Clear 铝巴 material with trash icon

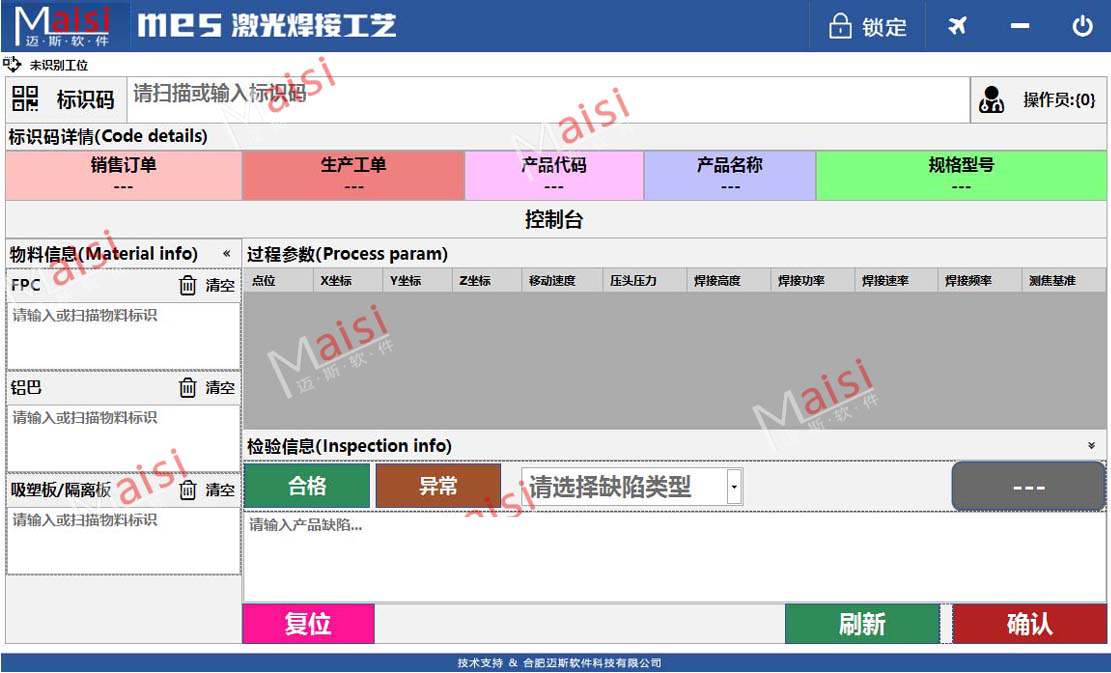click(187, 388)
